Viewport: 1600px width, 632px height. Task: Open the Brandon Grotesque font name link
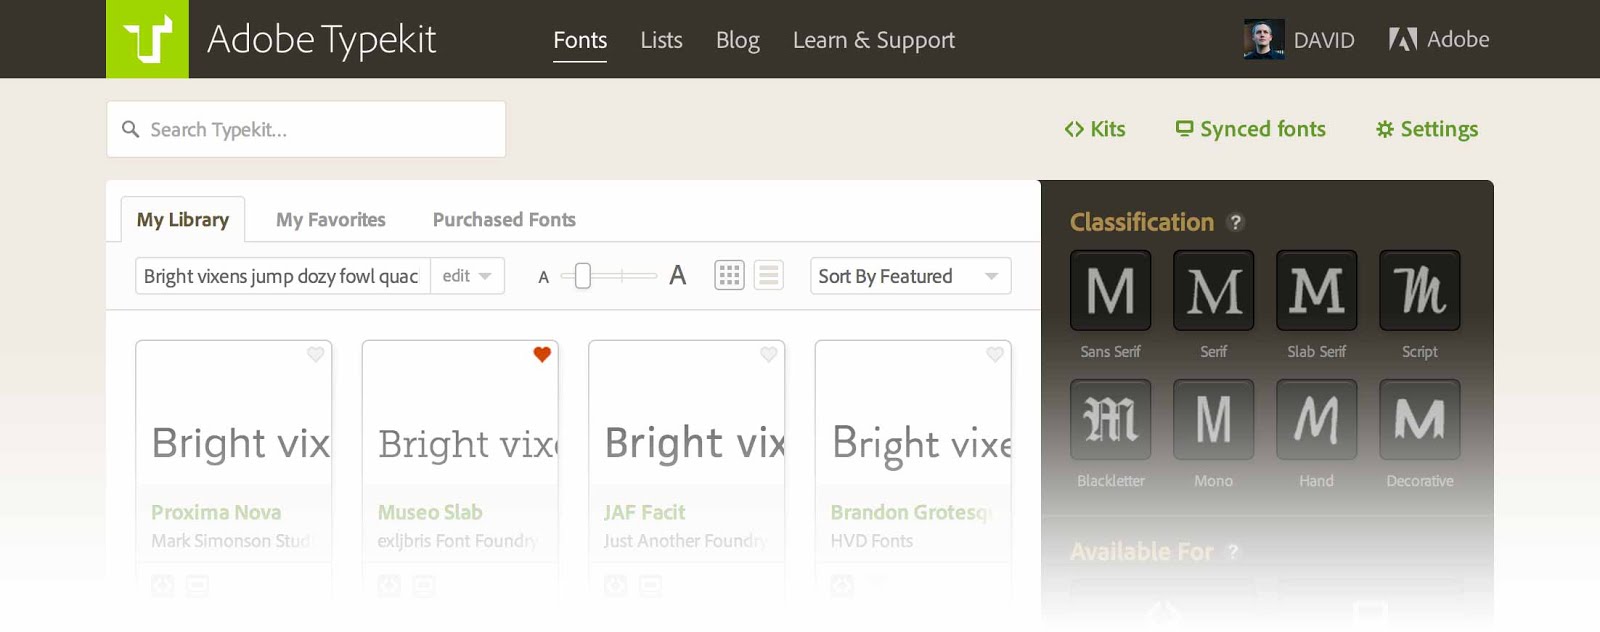tap(911, 512)
